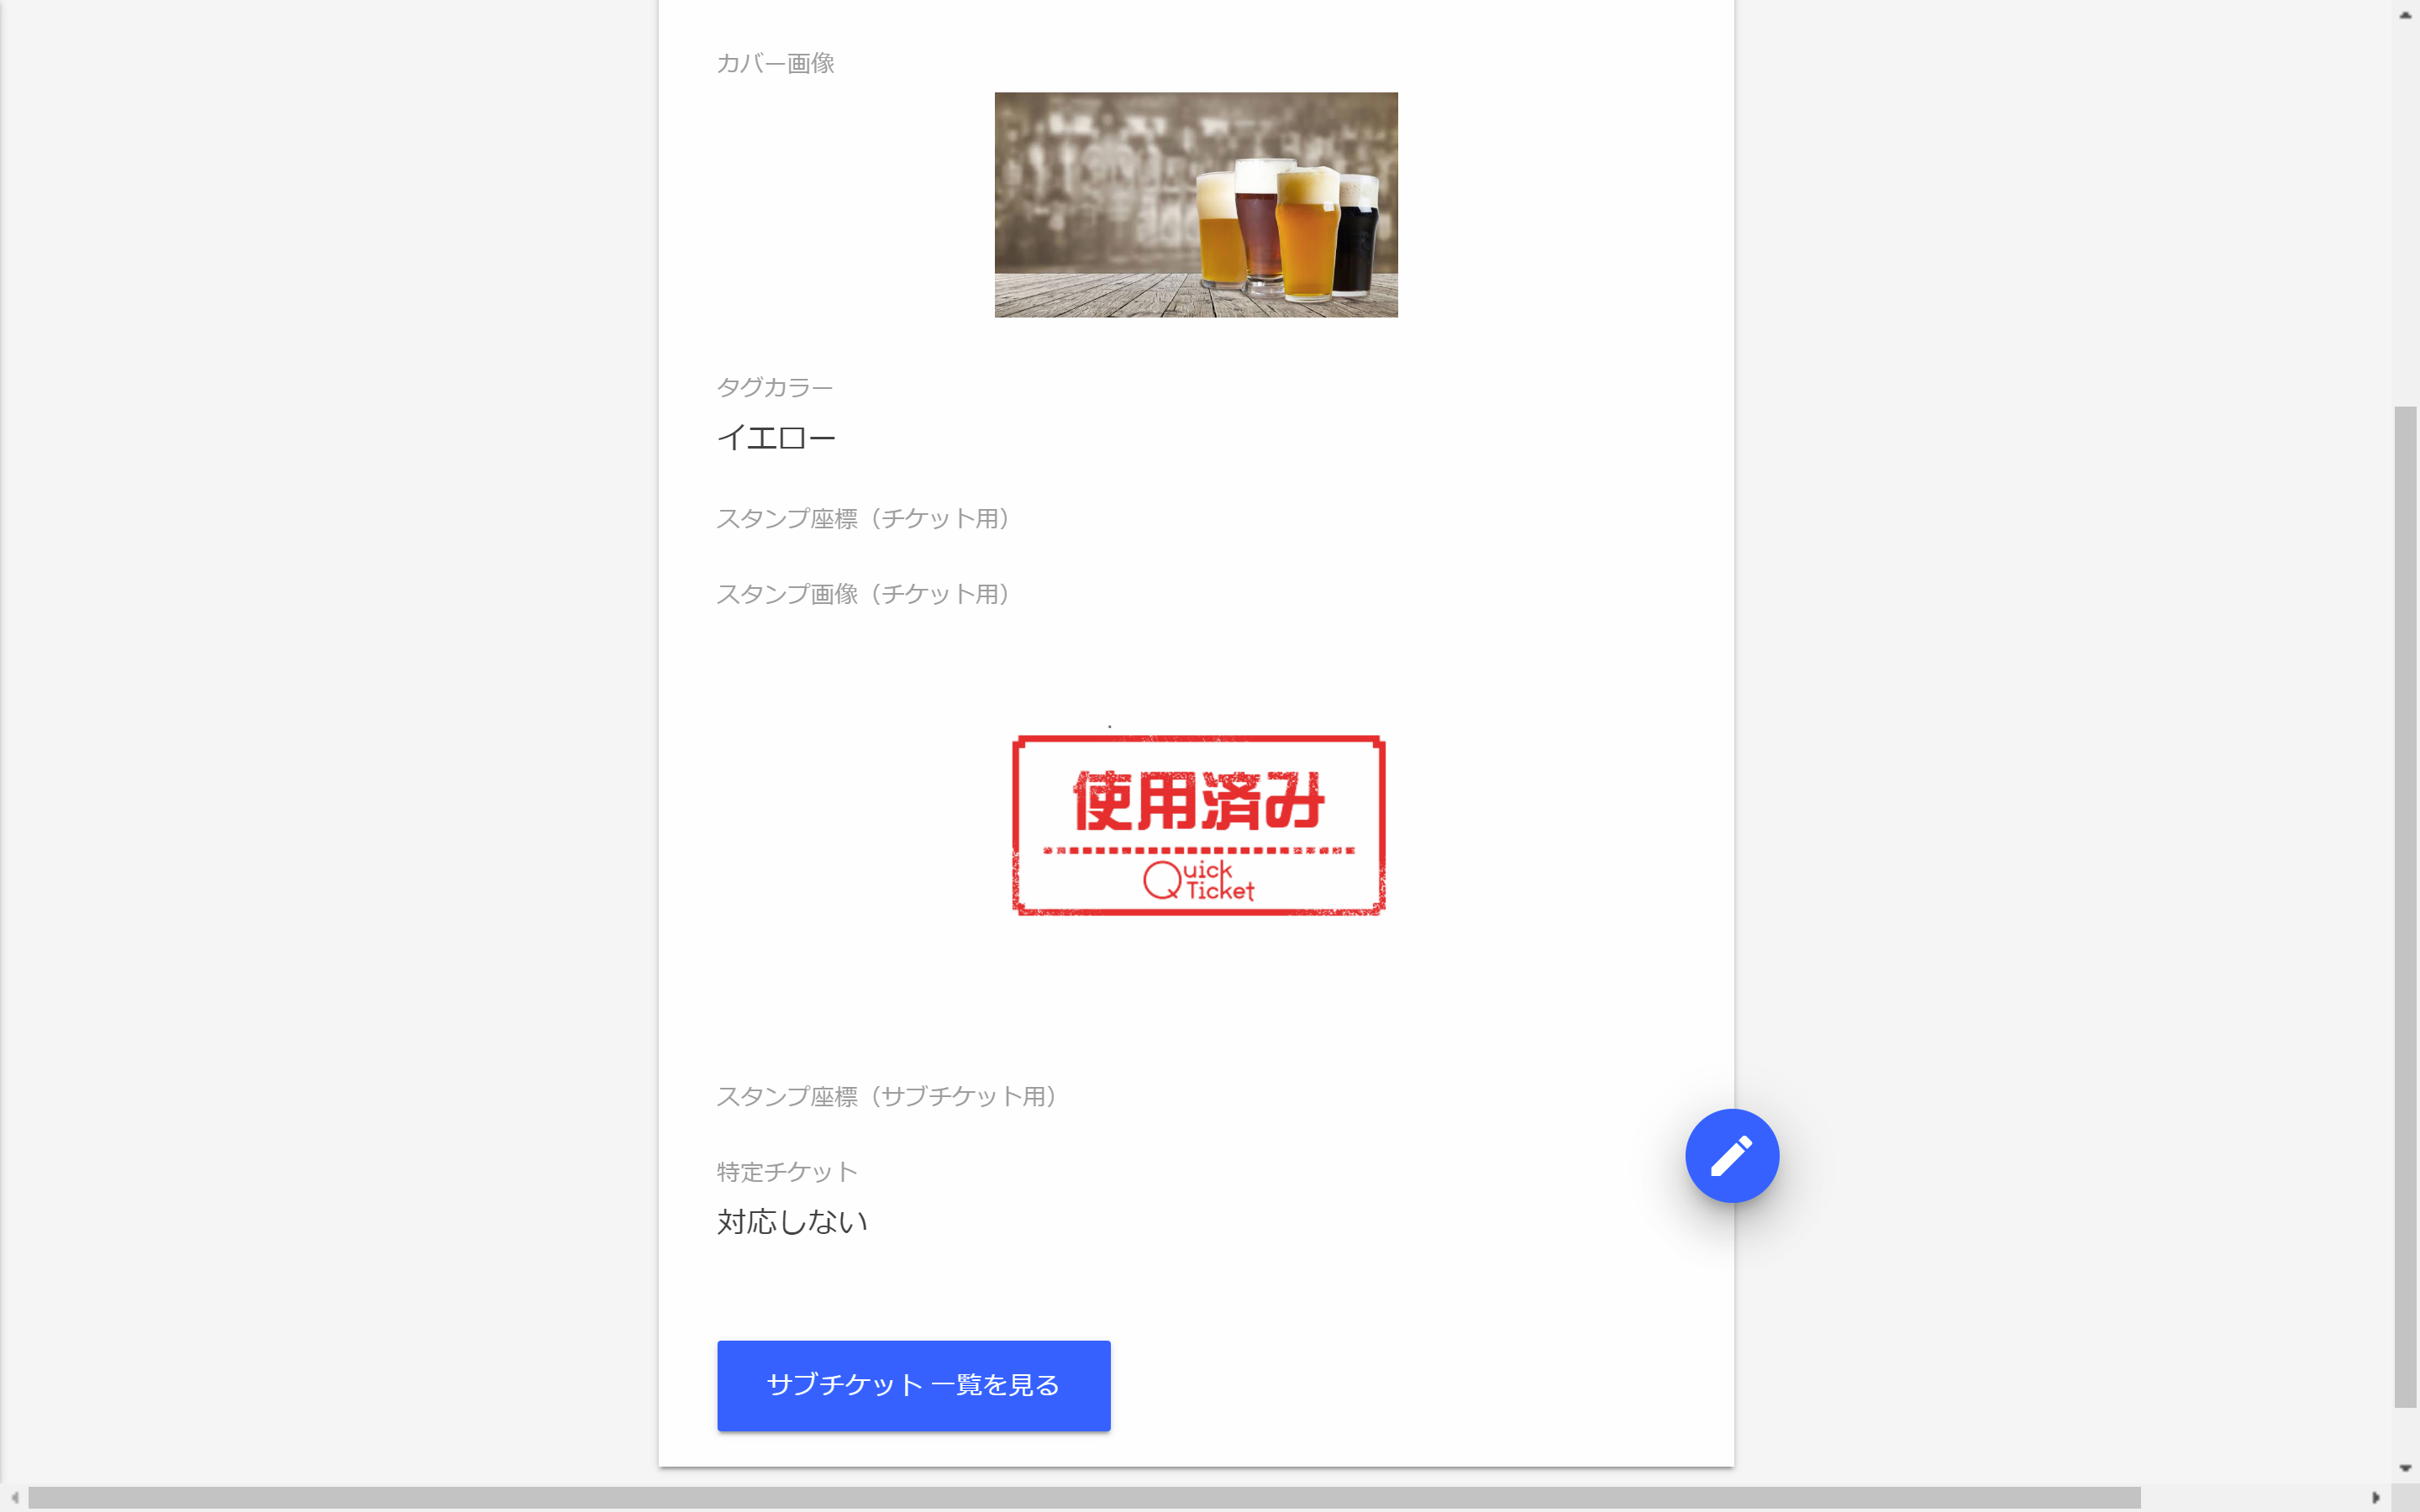2420x1512 pixels.
Task: Click the beer glasses cover image
Action: coord(1196,205)
